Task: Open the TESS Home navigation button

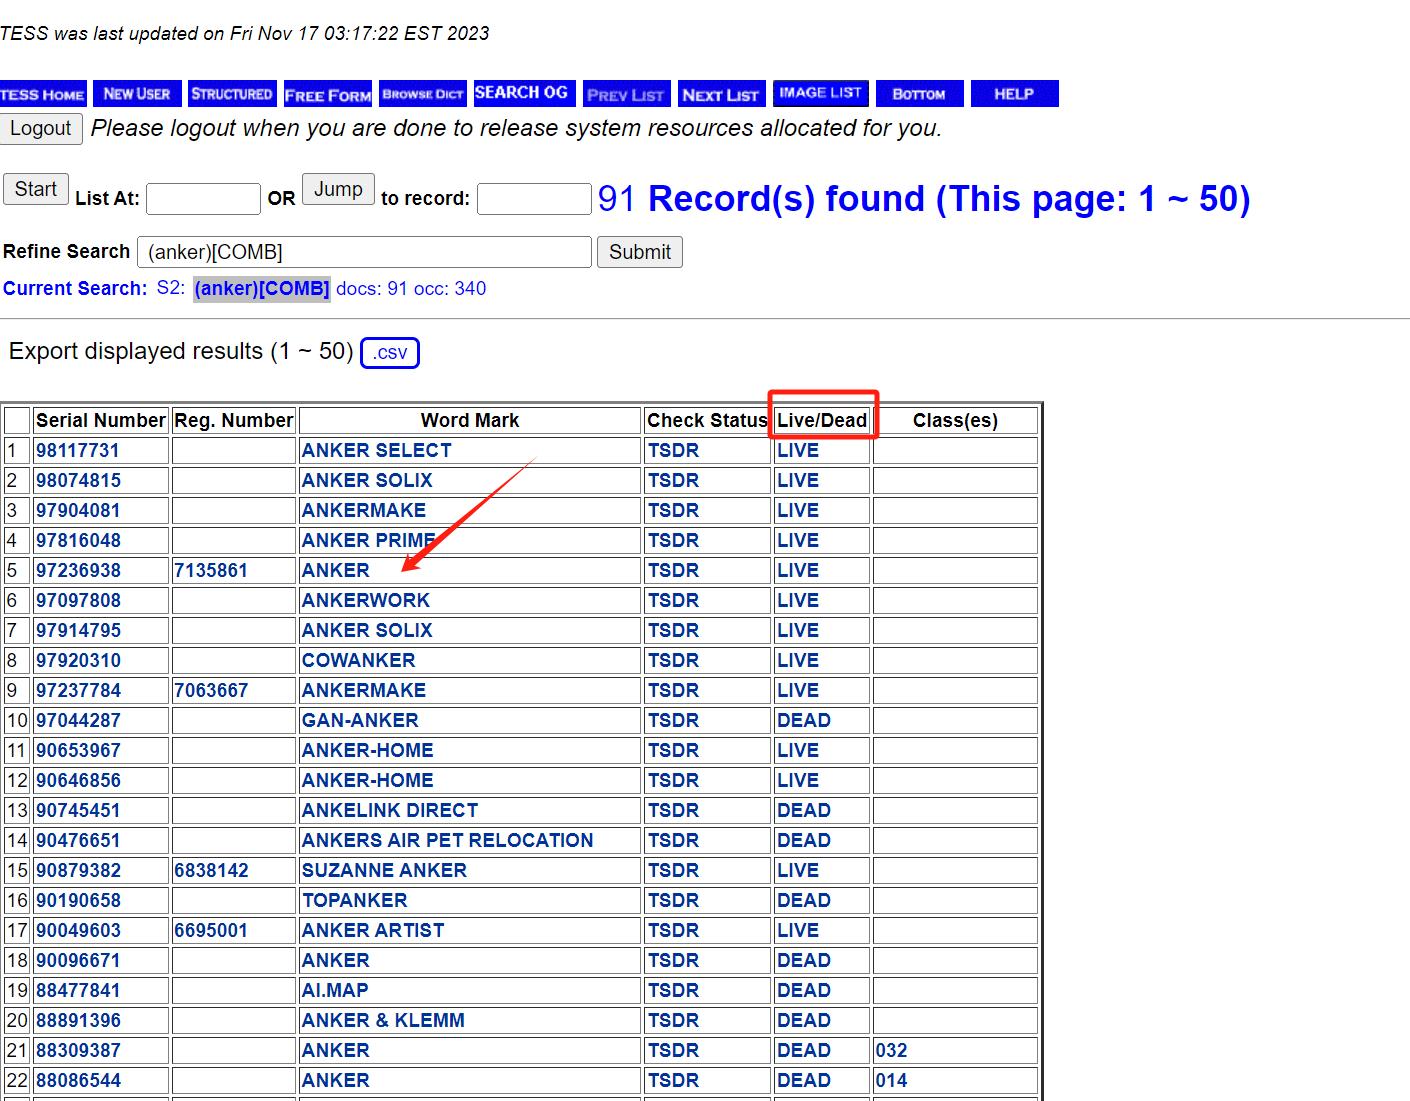Action: [43, 94]
